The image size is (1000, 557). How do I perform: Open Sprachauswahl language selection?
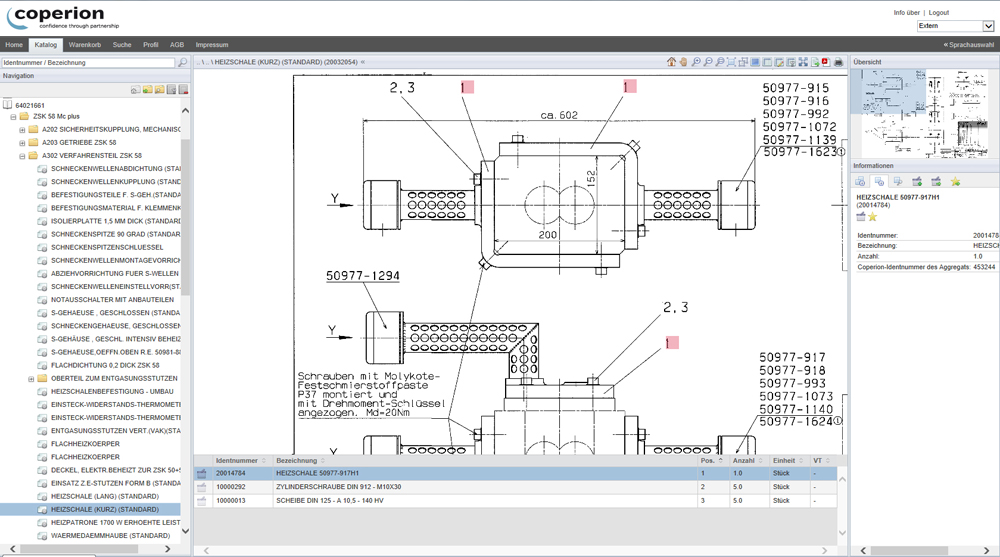coord(968,45)
